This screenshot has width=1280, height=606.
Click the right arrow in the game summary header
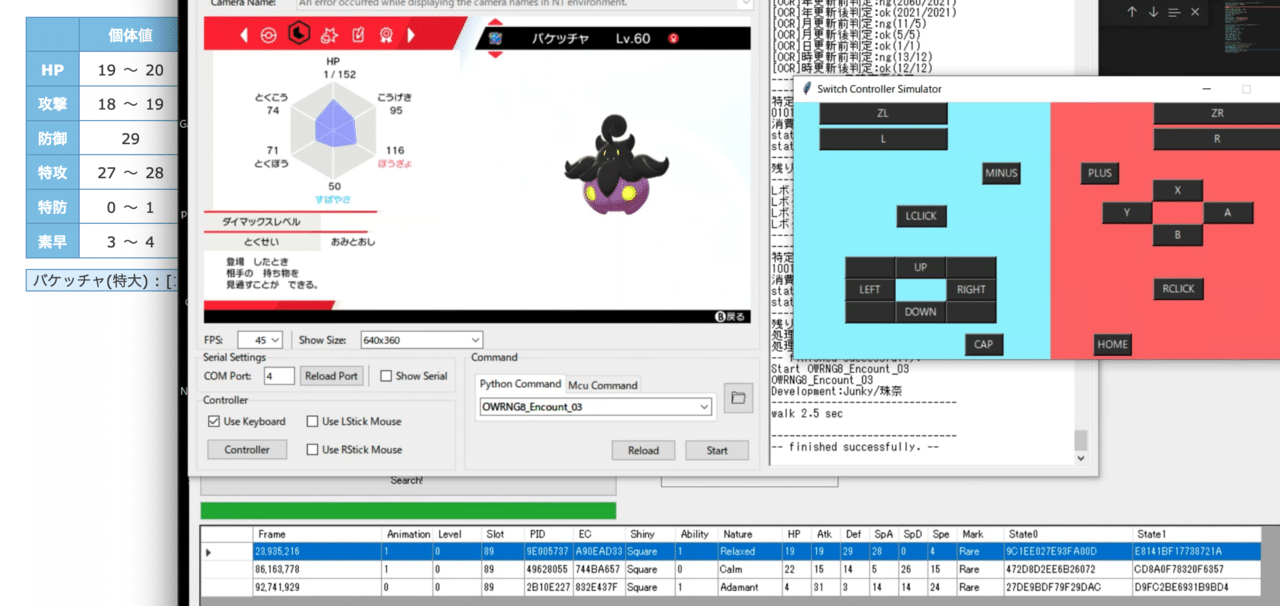tap(411, 36)
